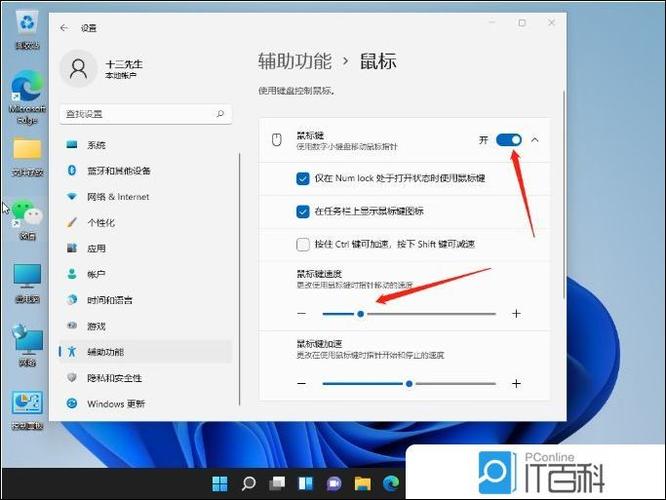This screenshot has height=500, width=666.
Task: Open Bluetooth icon for 蓝牙和其他设备
Action: [72, 170]
